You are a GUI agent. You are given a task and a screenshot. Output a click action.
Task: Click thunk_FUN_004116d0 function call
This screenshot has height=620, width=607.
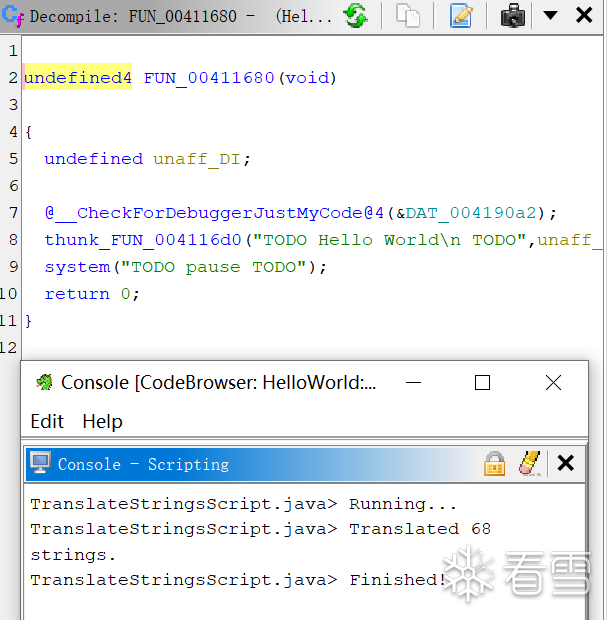[x=143, y=240]
